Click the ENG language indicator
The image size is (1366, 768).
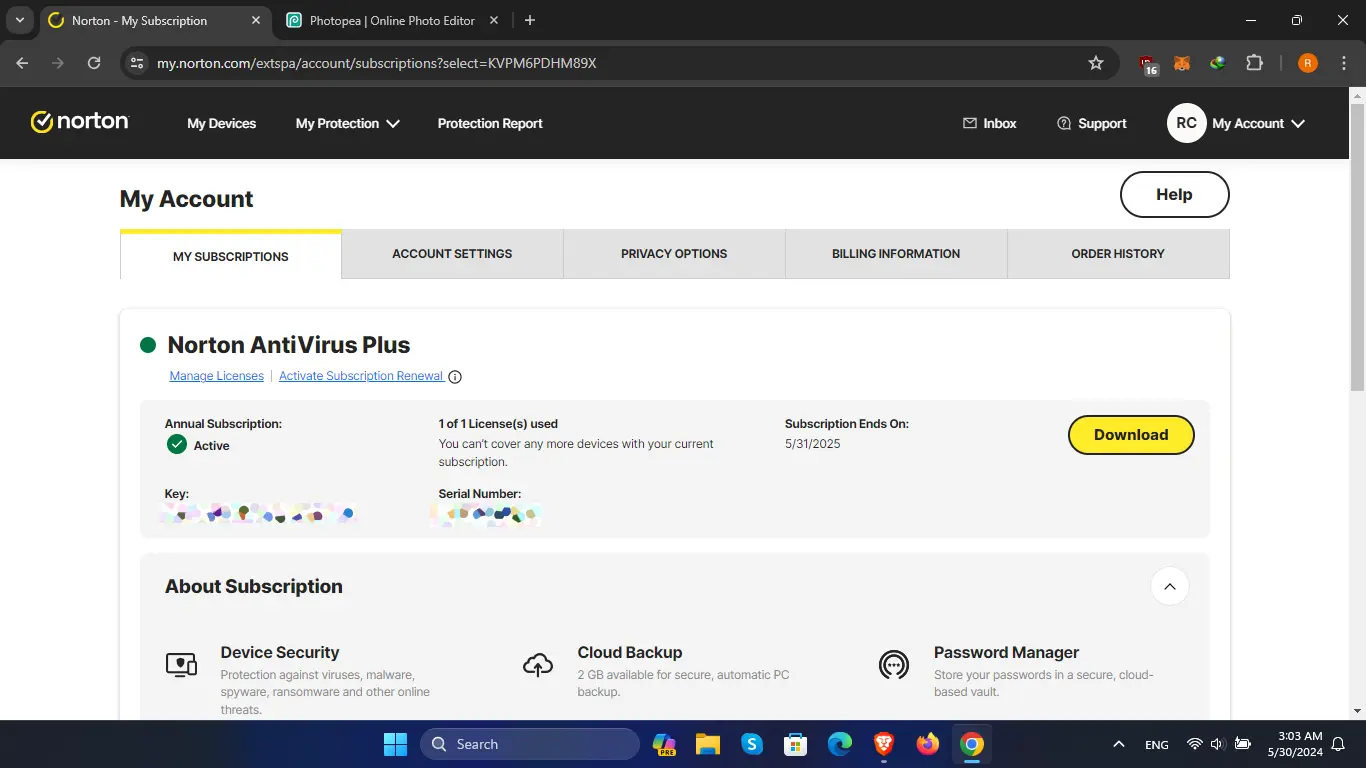[x=1157, y=744]
